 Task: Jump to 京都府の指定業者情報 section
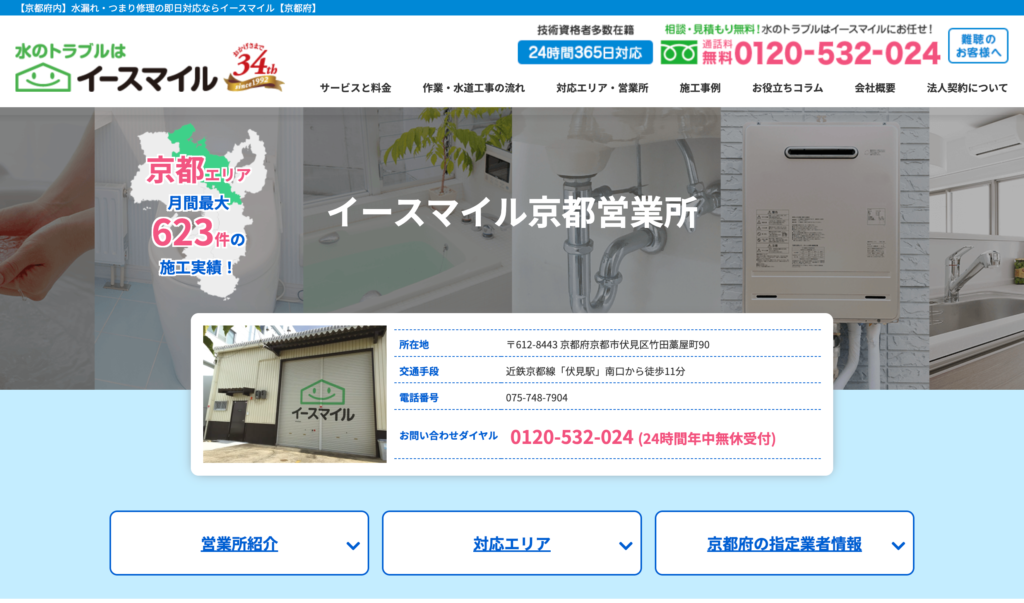(784, 544)
